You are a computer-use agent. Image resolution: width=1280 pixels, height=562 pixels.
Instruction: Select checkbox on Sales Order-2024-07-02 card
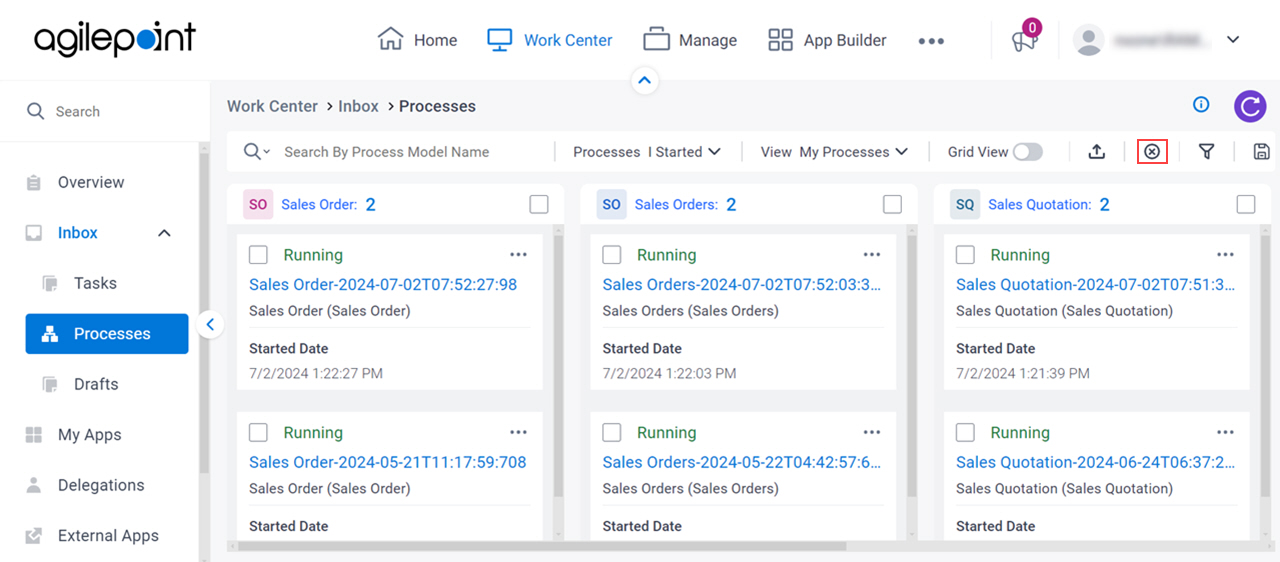pos(258,255)
